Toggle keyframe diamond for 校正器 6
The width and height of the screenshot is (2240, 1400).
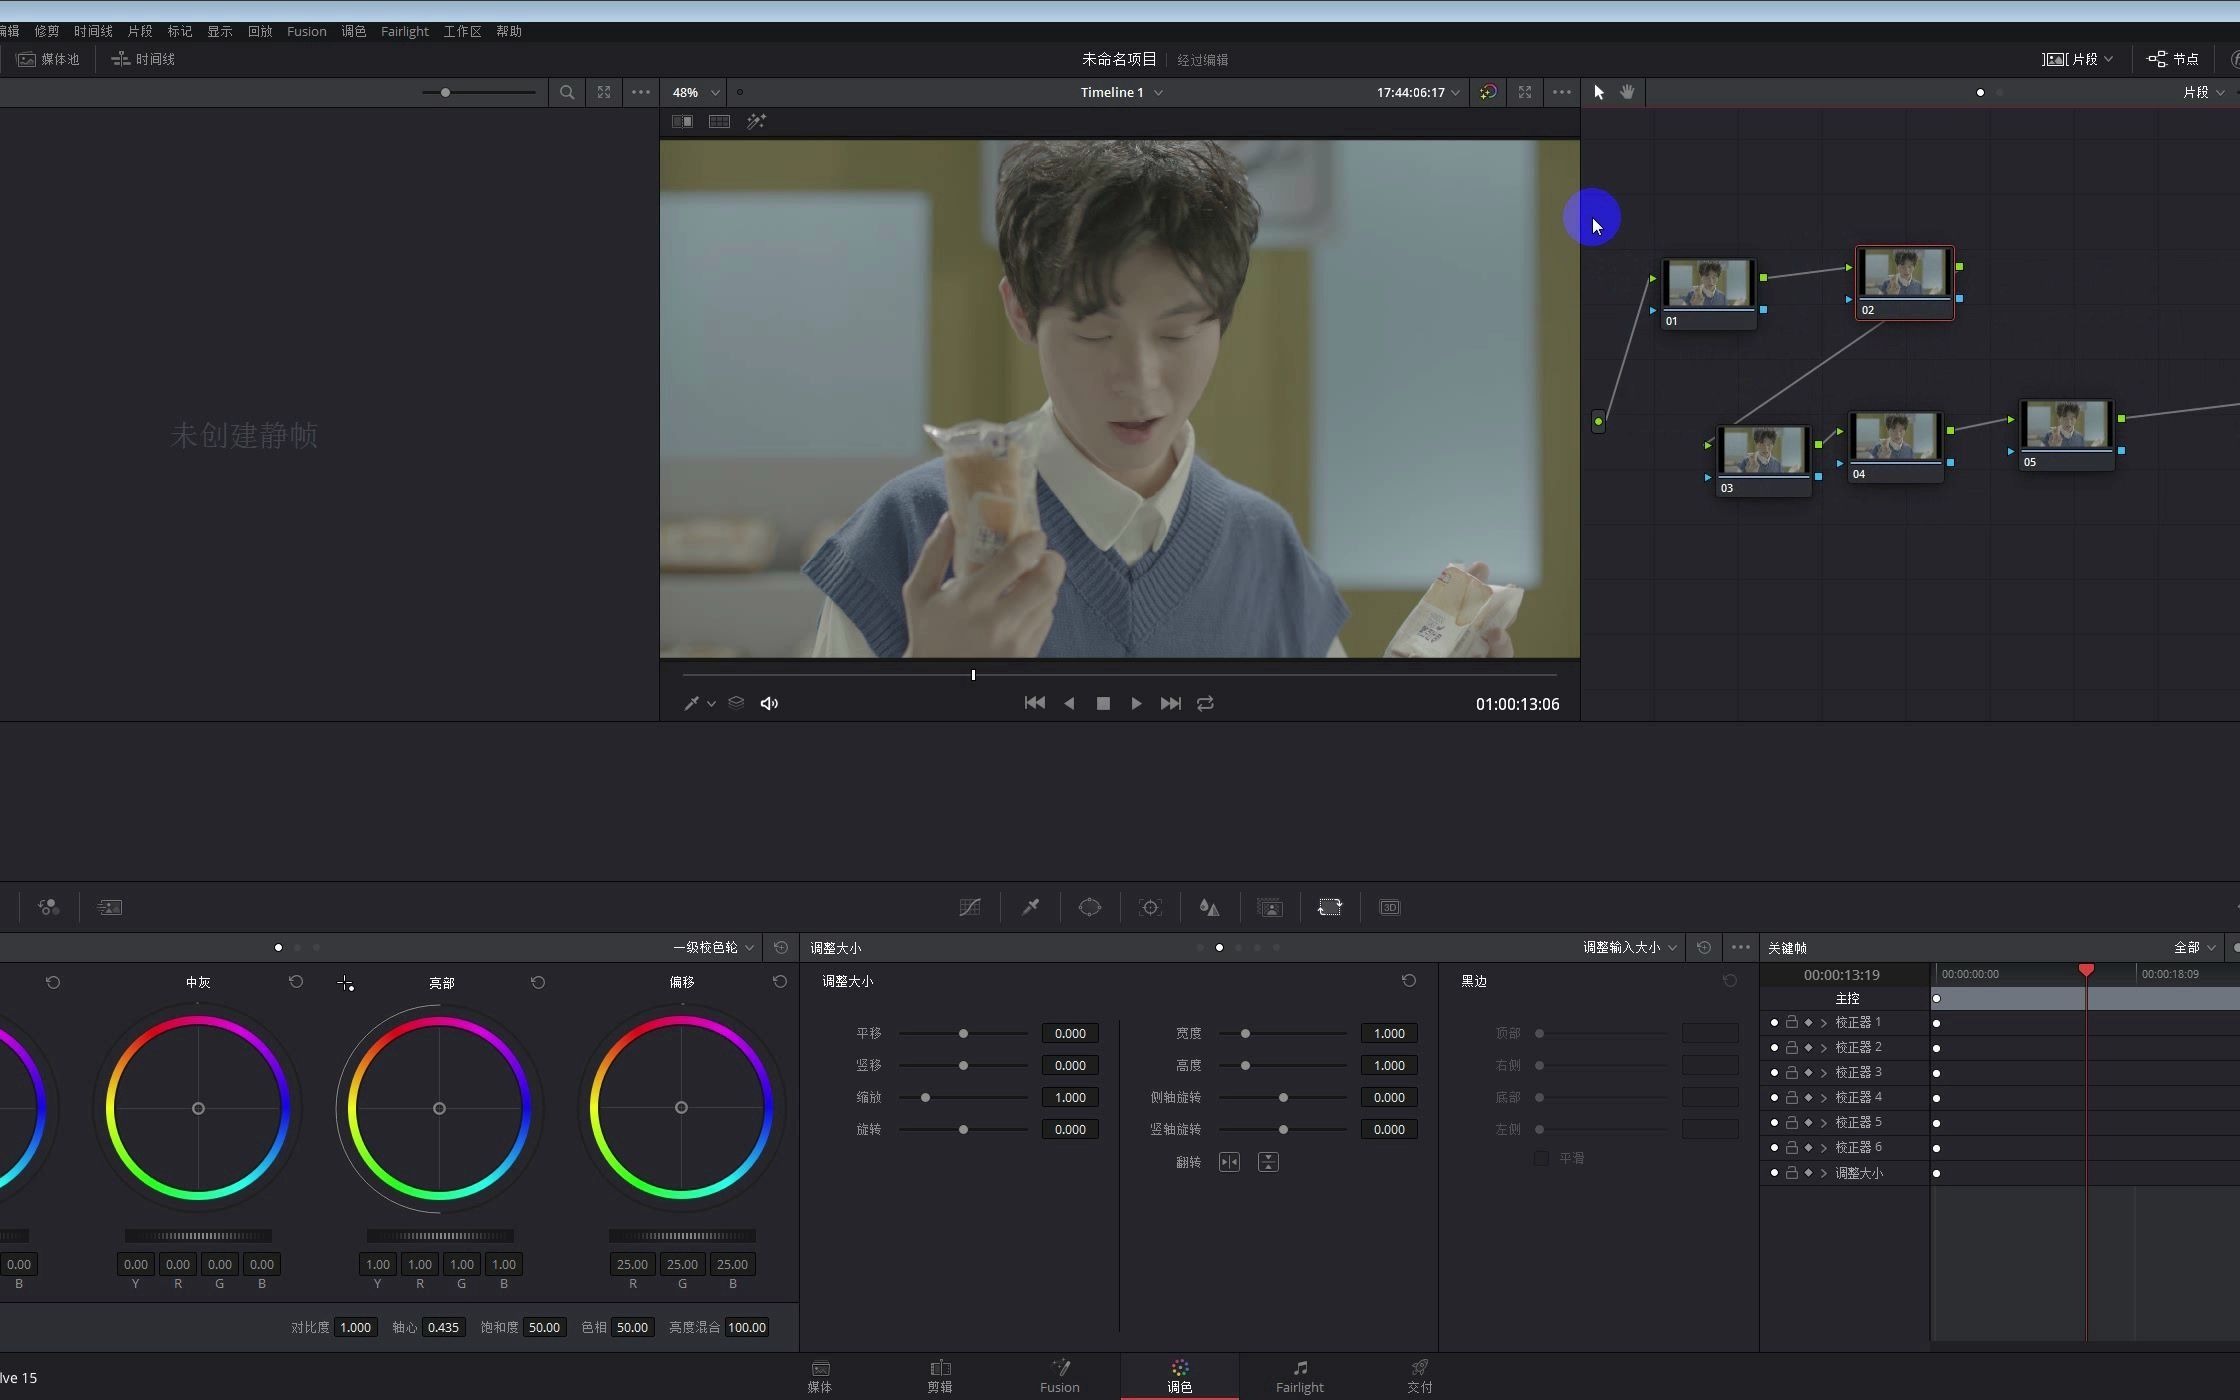point(1808,1148)
